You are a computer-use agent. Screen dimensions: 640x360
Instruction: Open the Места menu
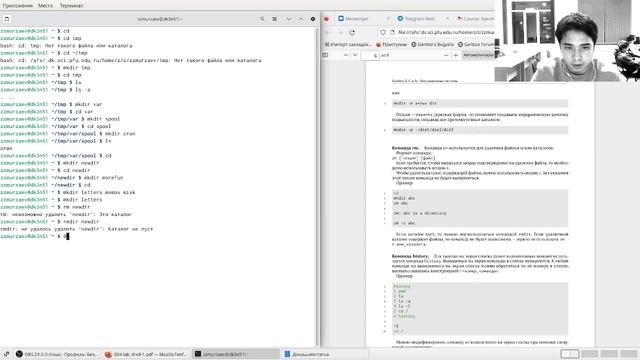pos(45,5)
